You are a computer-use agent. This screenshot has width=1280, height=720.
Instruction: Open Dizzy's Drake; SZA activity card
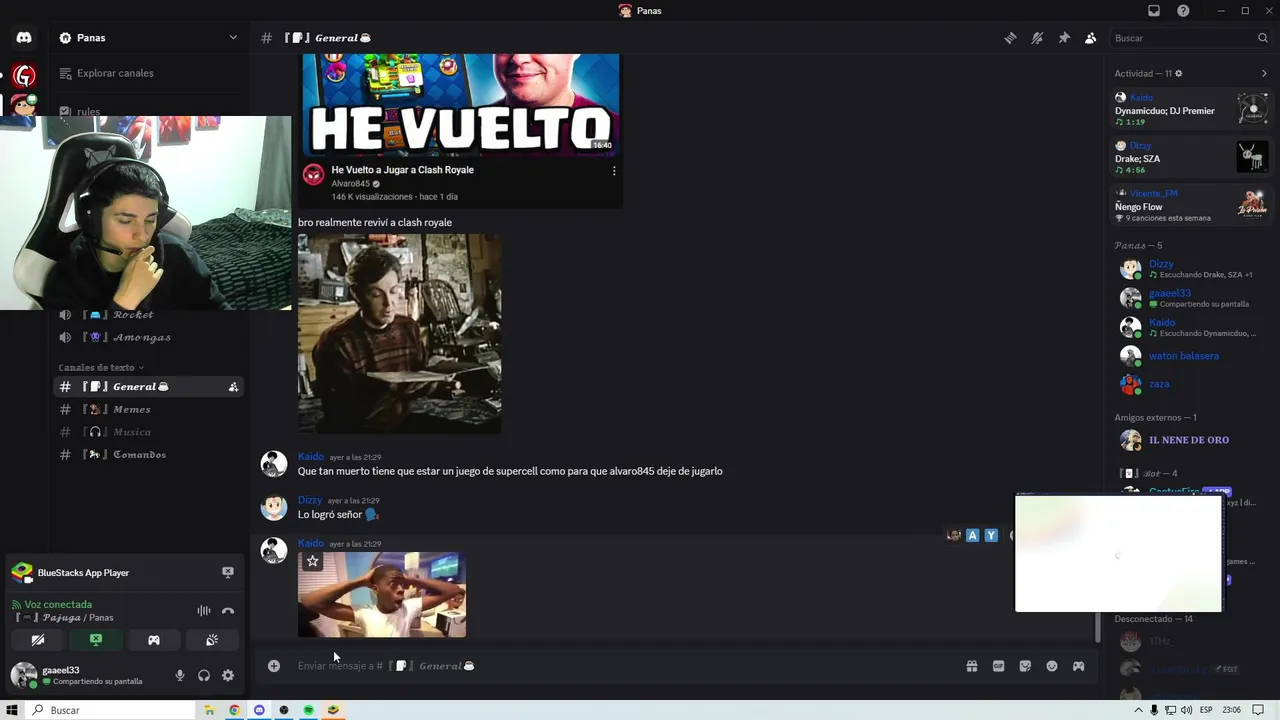[1191, 157]
